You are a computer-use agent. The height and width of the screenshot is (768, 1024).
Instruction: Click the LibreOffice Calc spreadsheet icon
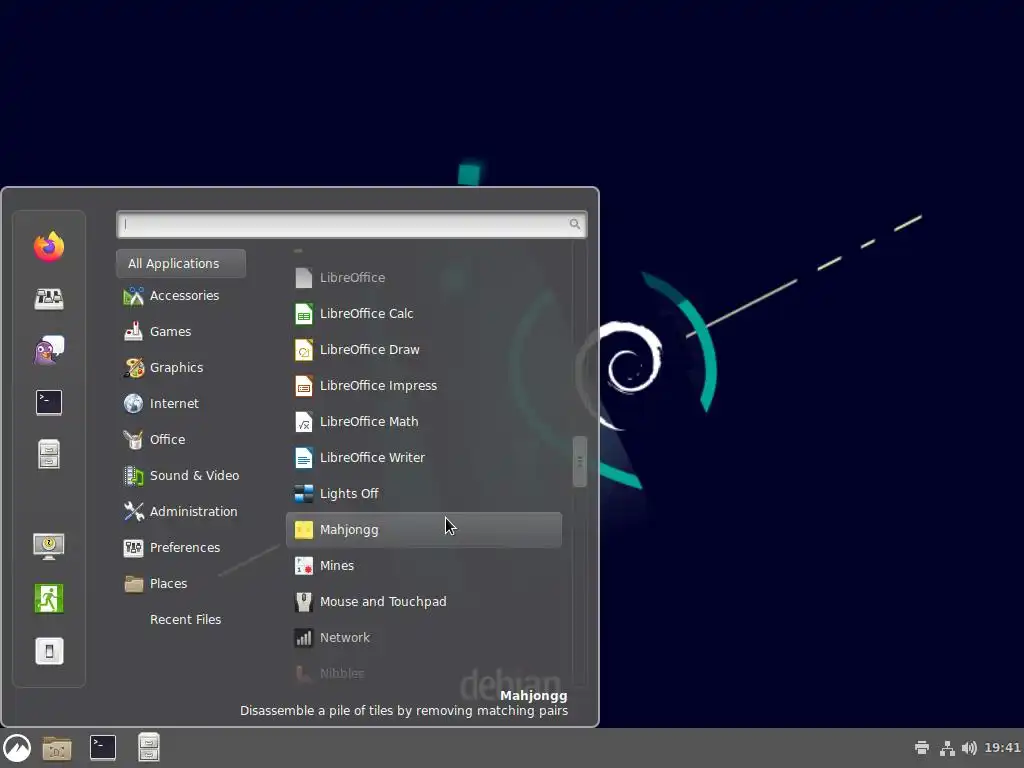[304, 313]
